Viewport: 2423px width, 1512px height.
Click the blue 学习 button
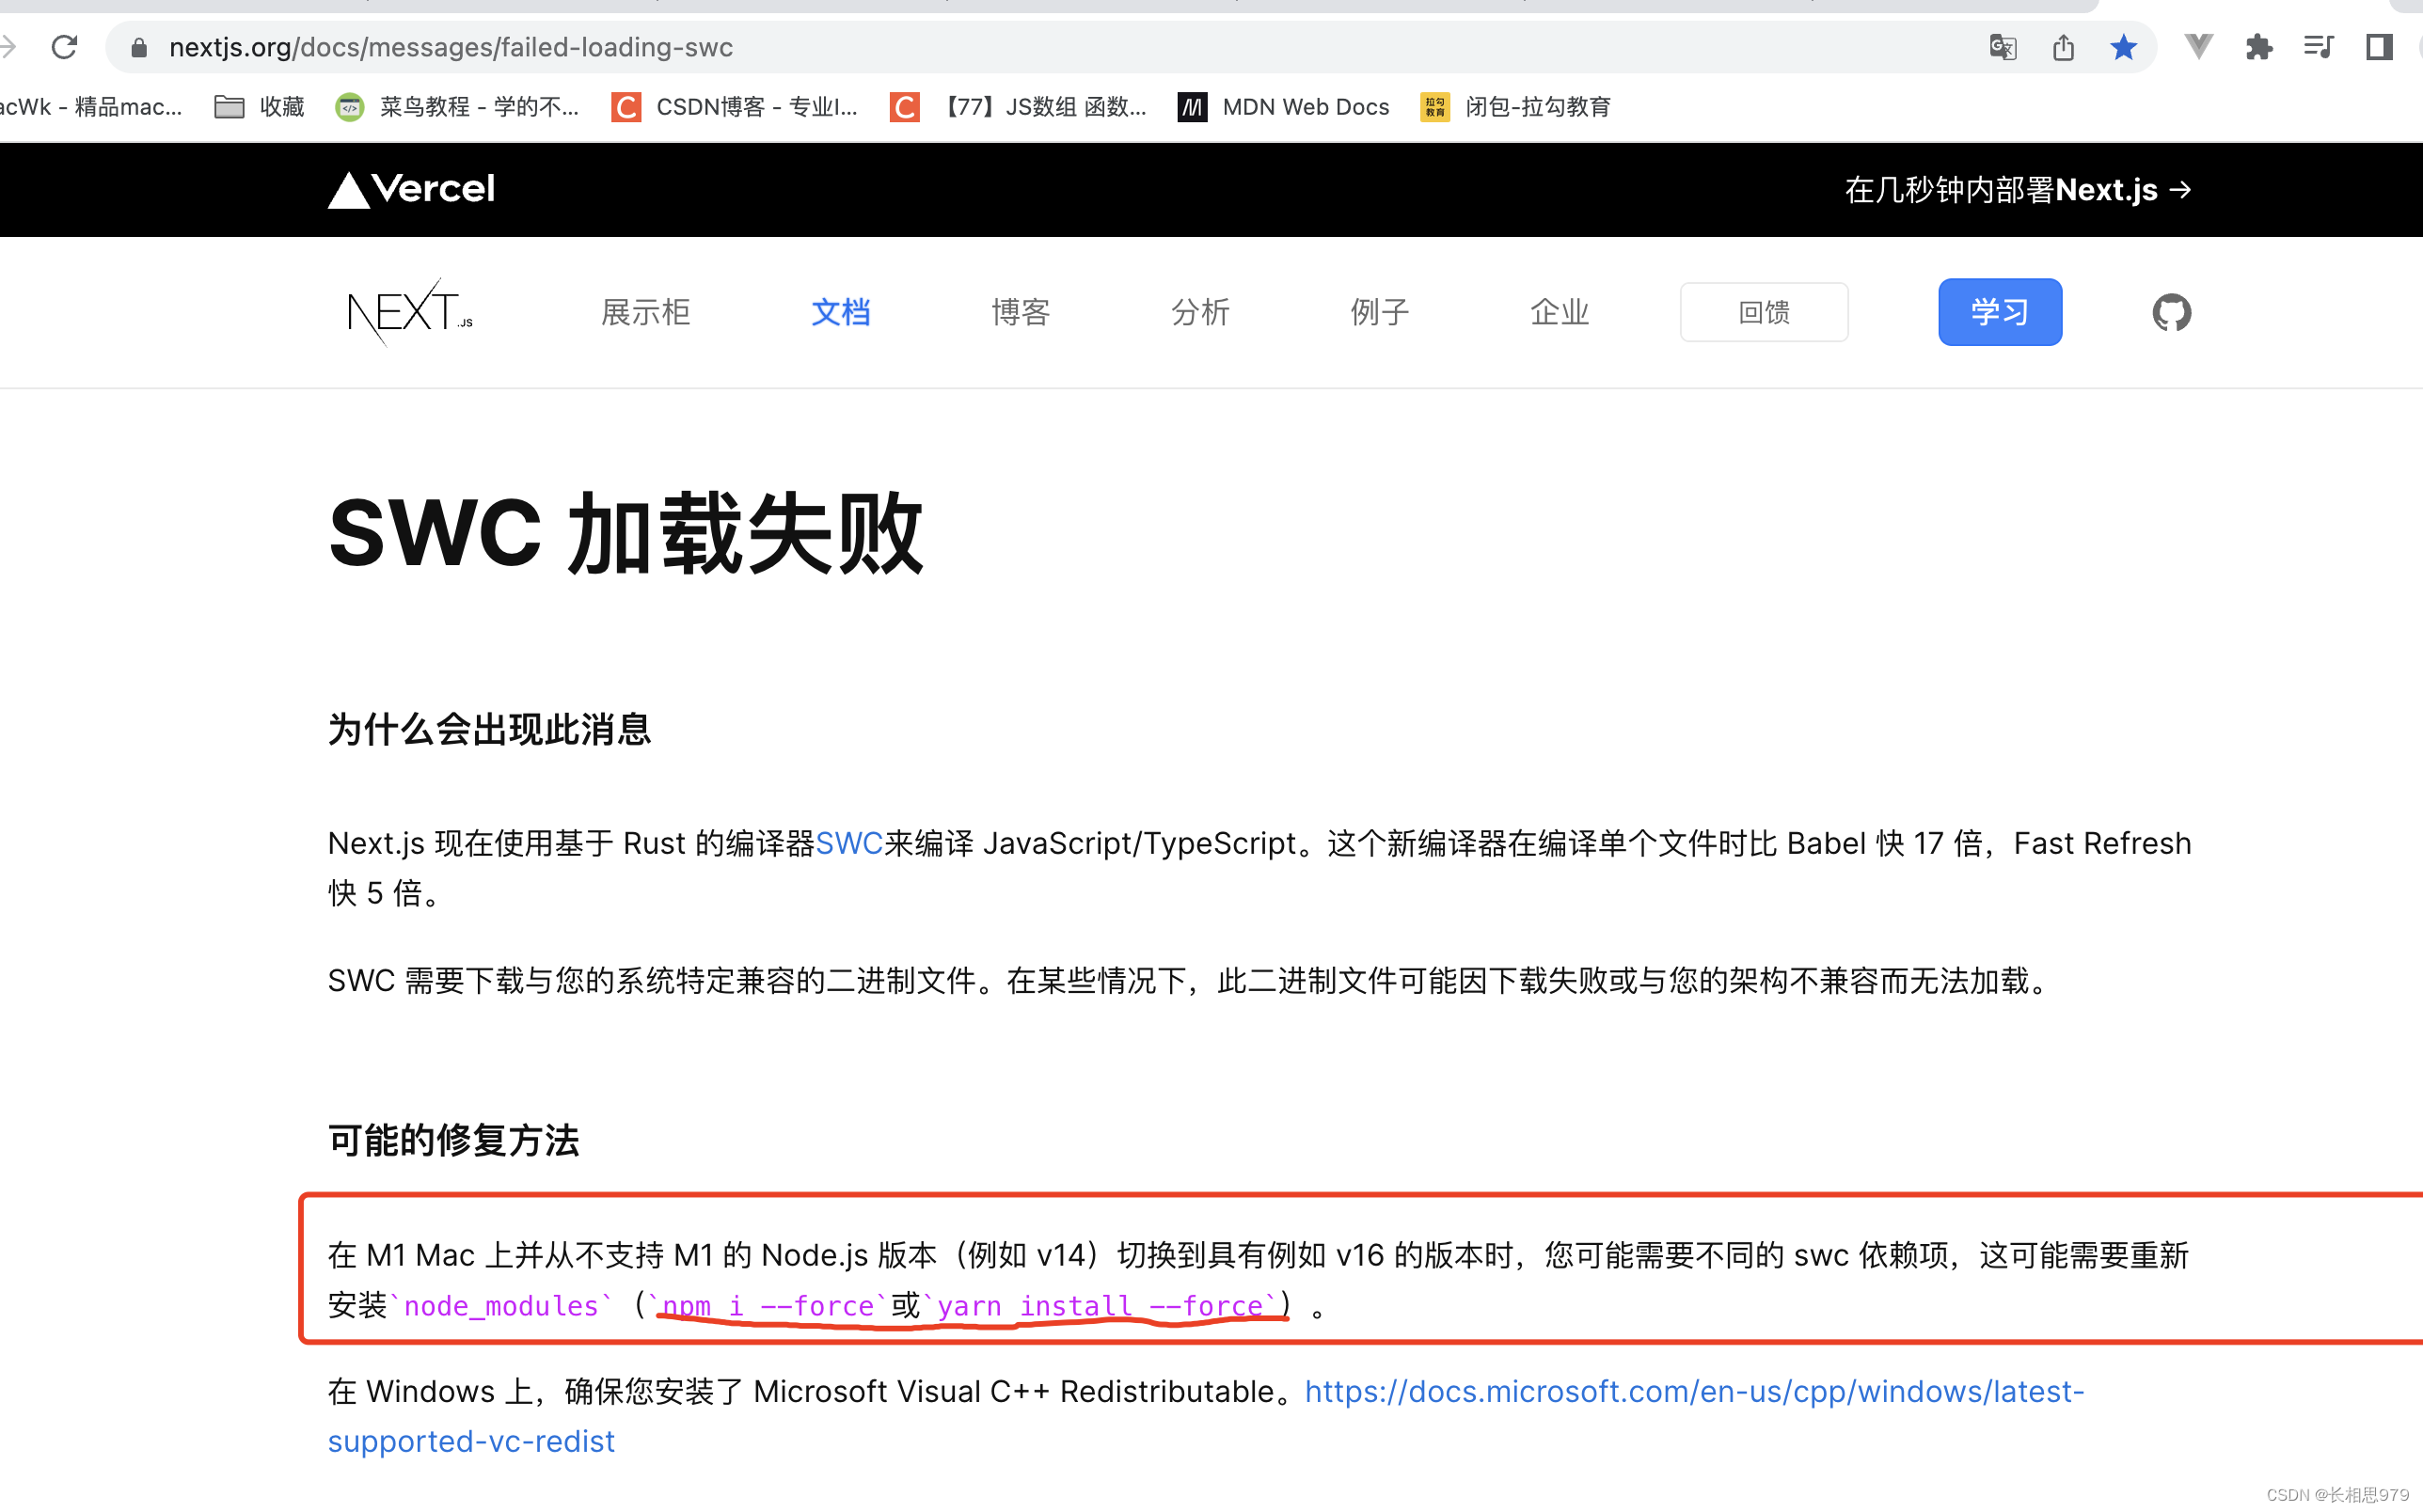pos(2000,312)
